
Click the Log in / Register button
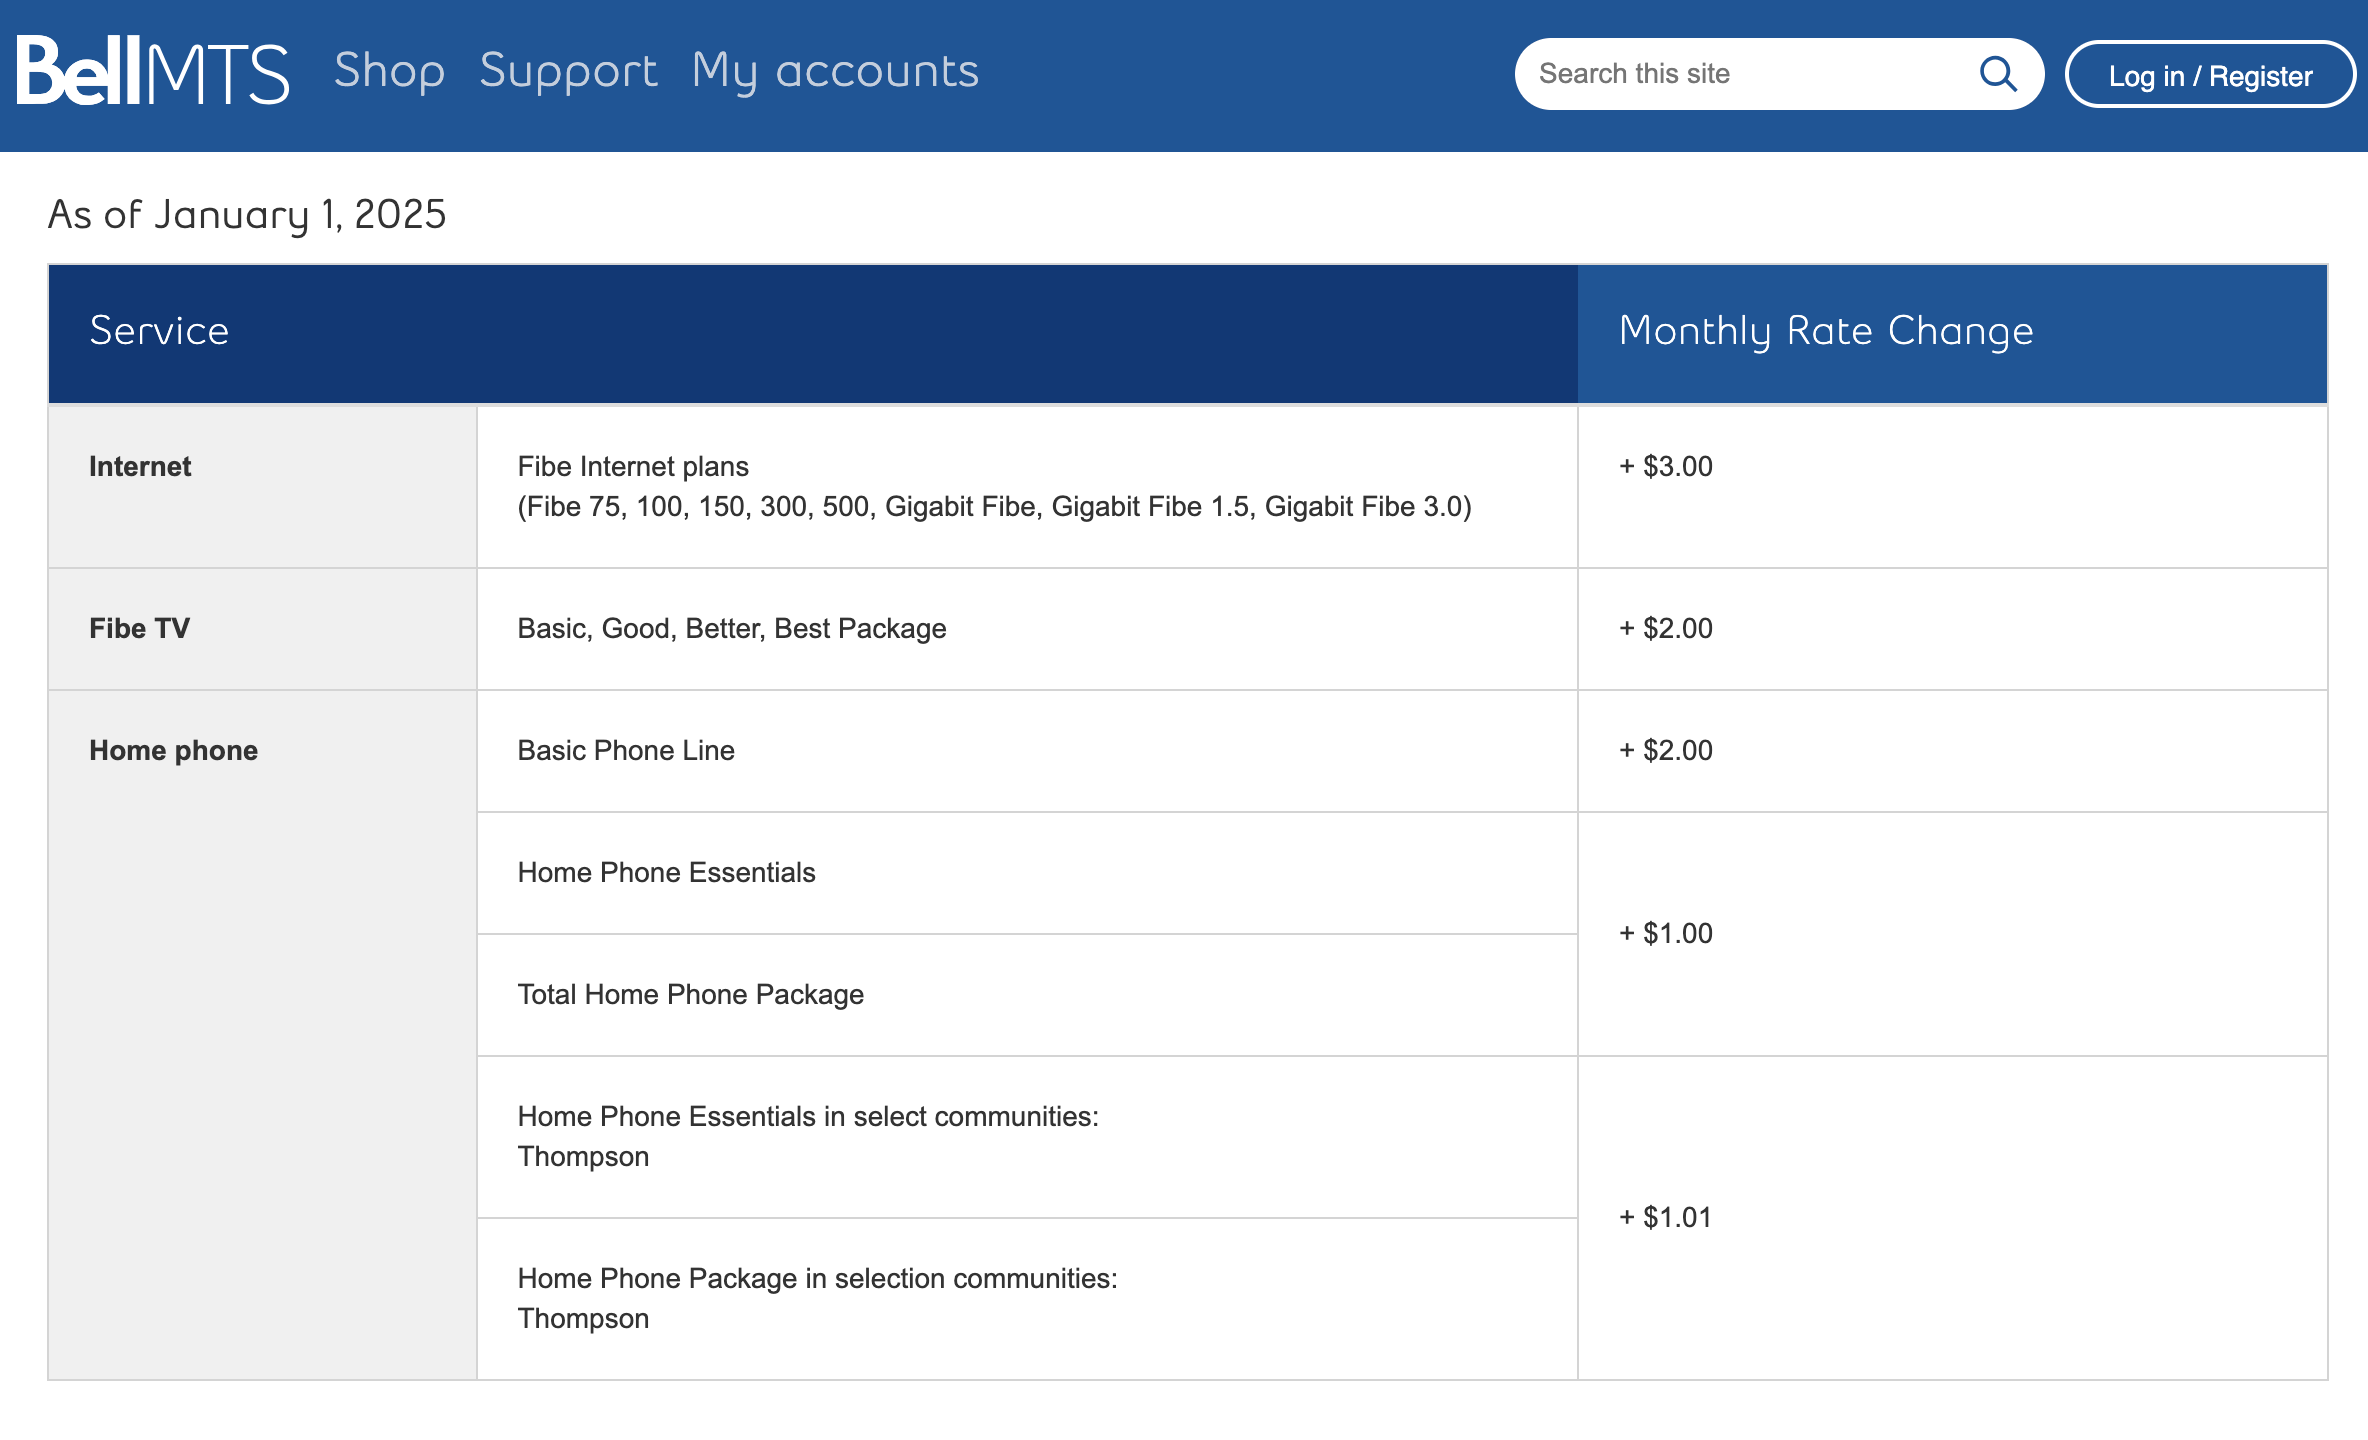(2210, 75)
